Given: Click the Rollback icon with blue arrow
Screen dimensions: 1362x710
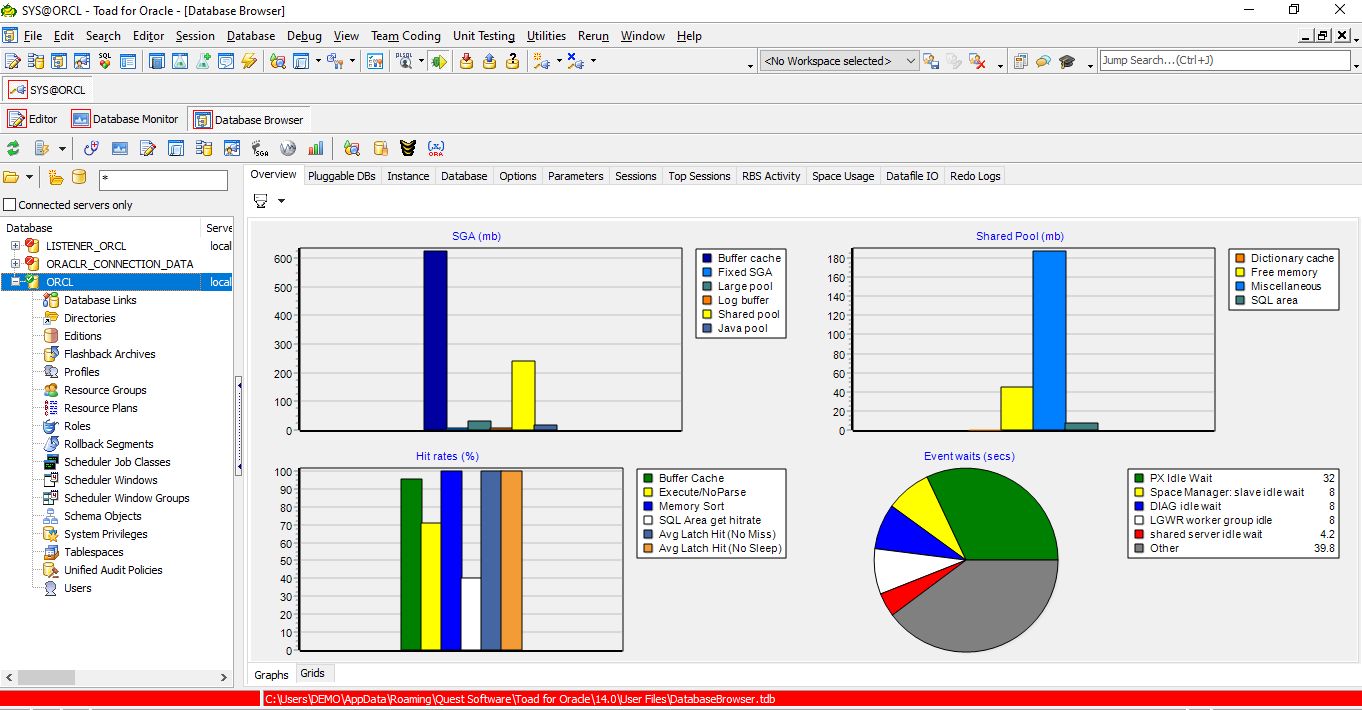Looking at the screenshot, I should coord(489,61).
